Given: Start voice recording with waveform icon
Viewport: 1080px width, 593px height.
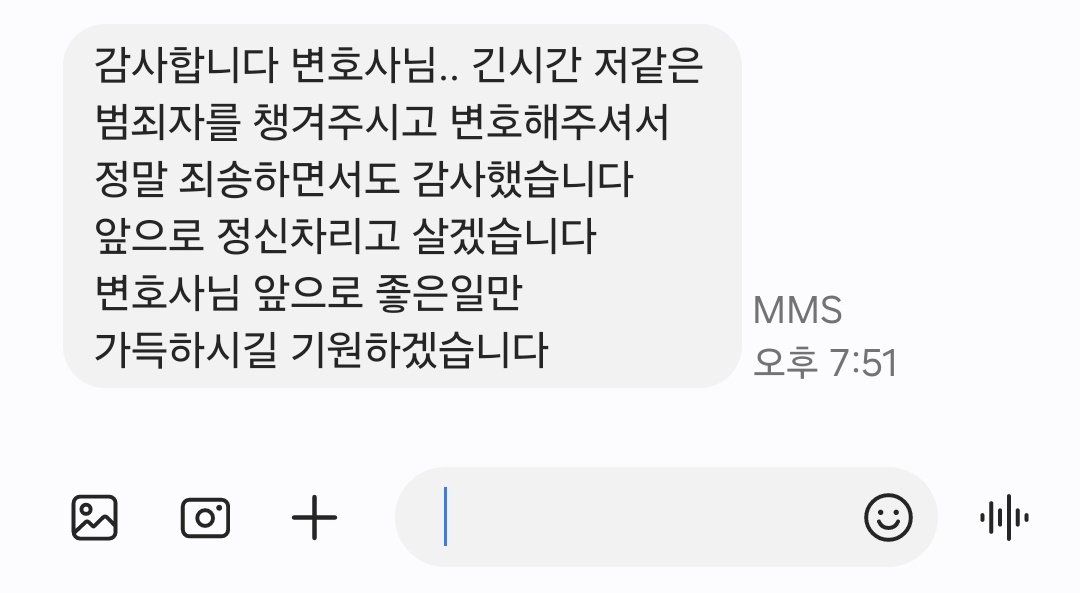Looking at the screenshot, I should click(1005, 517).
